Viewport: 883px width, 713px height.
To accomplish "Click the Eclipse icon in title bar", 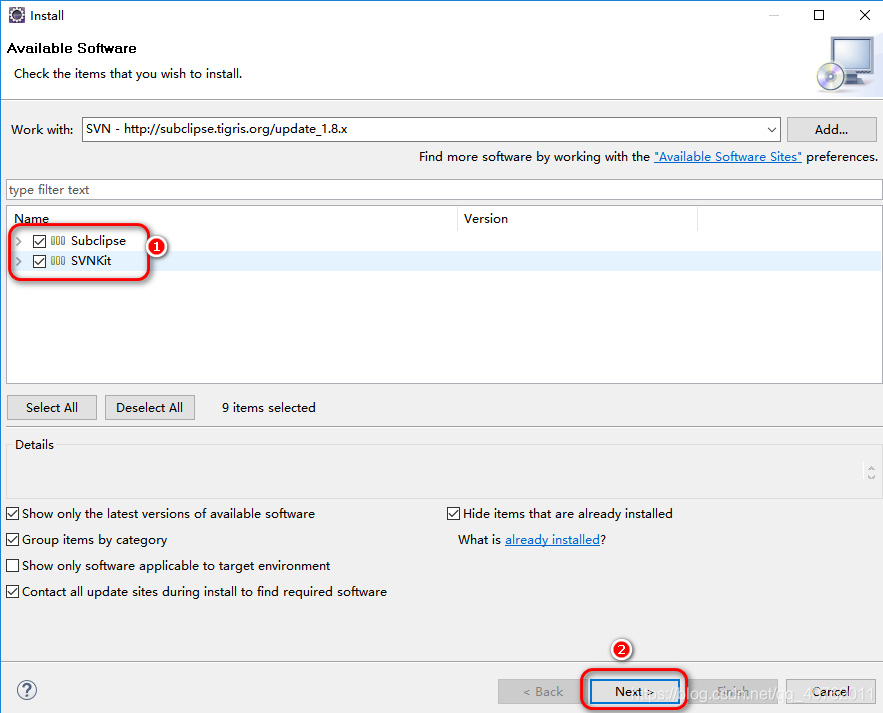I will (x=17, y=15).
